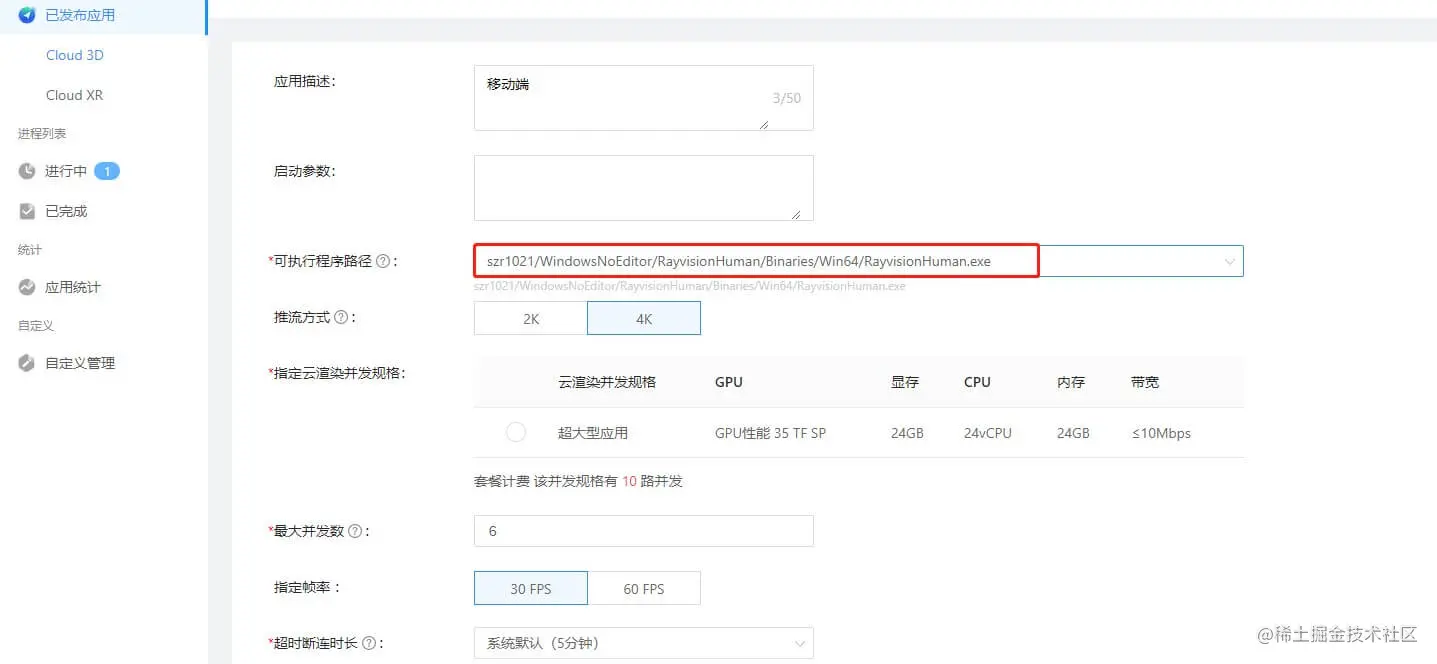Click the 已完成 checkmark icon
The width and height of the screenshot is (1437, 664).
27,211
